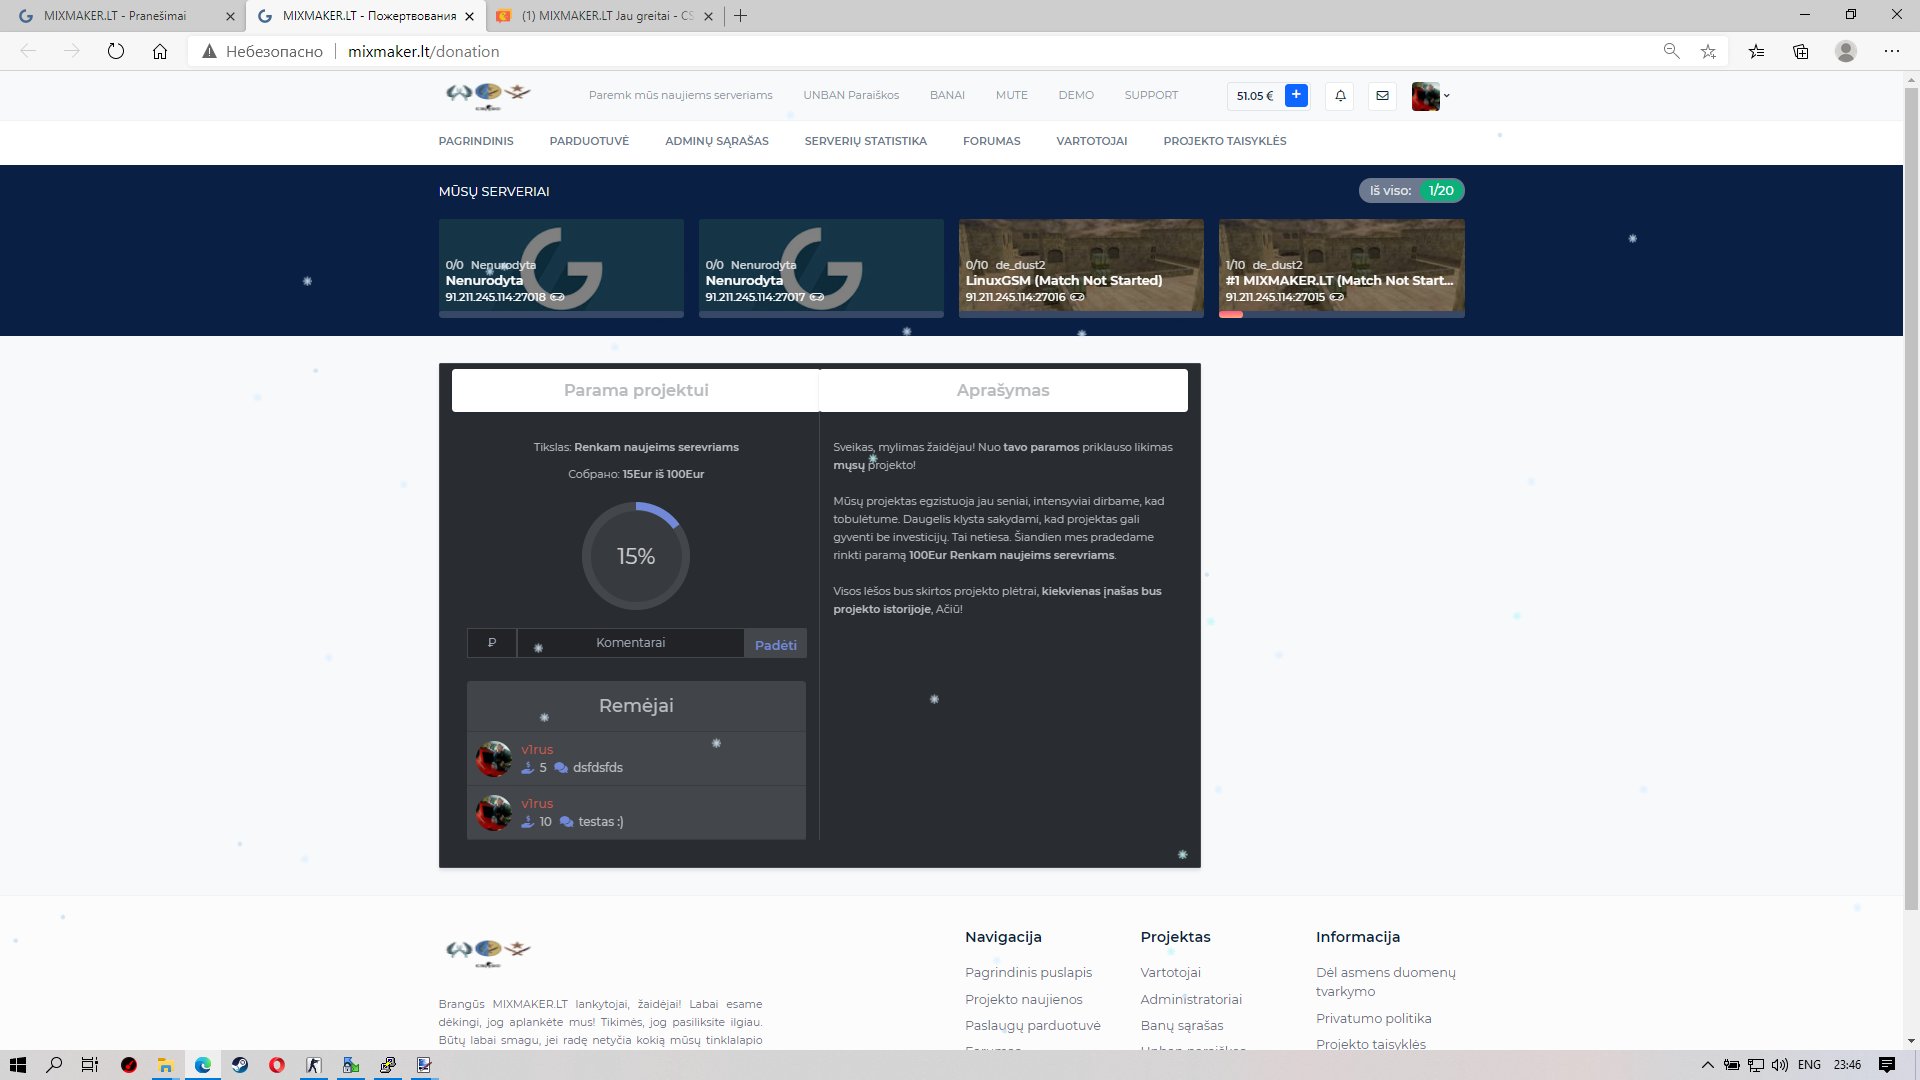The width and height of the screenshot is (1920, 1080).
Task: Open LinuxGSM de_dust2 server card
Action: tap(1081, 268)
